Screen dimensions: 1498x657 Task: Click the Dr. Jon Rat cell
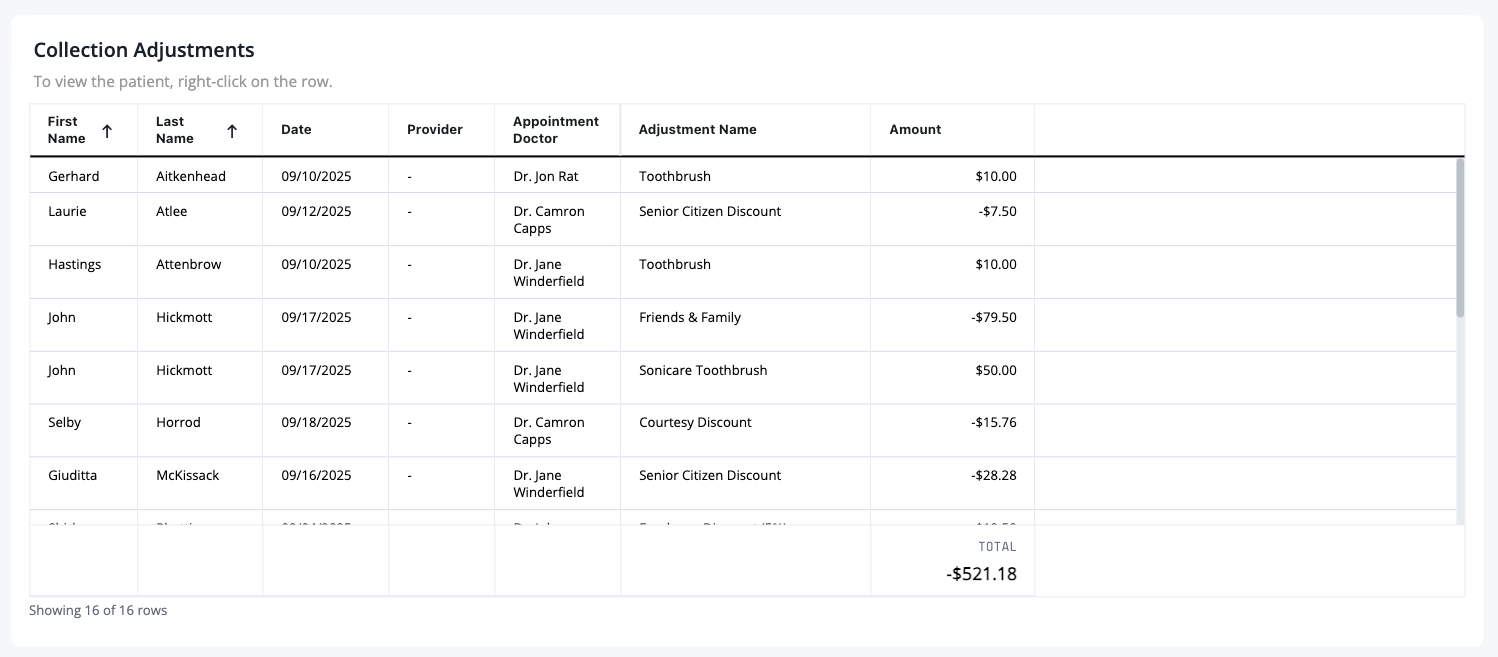(x=557, y=176)
